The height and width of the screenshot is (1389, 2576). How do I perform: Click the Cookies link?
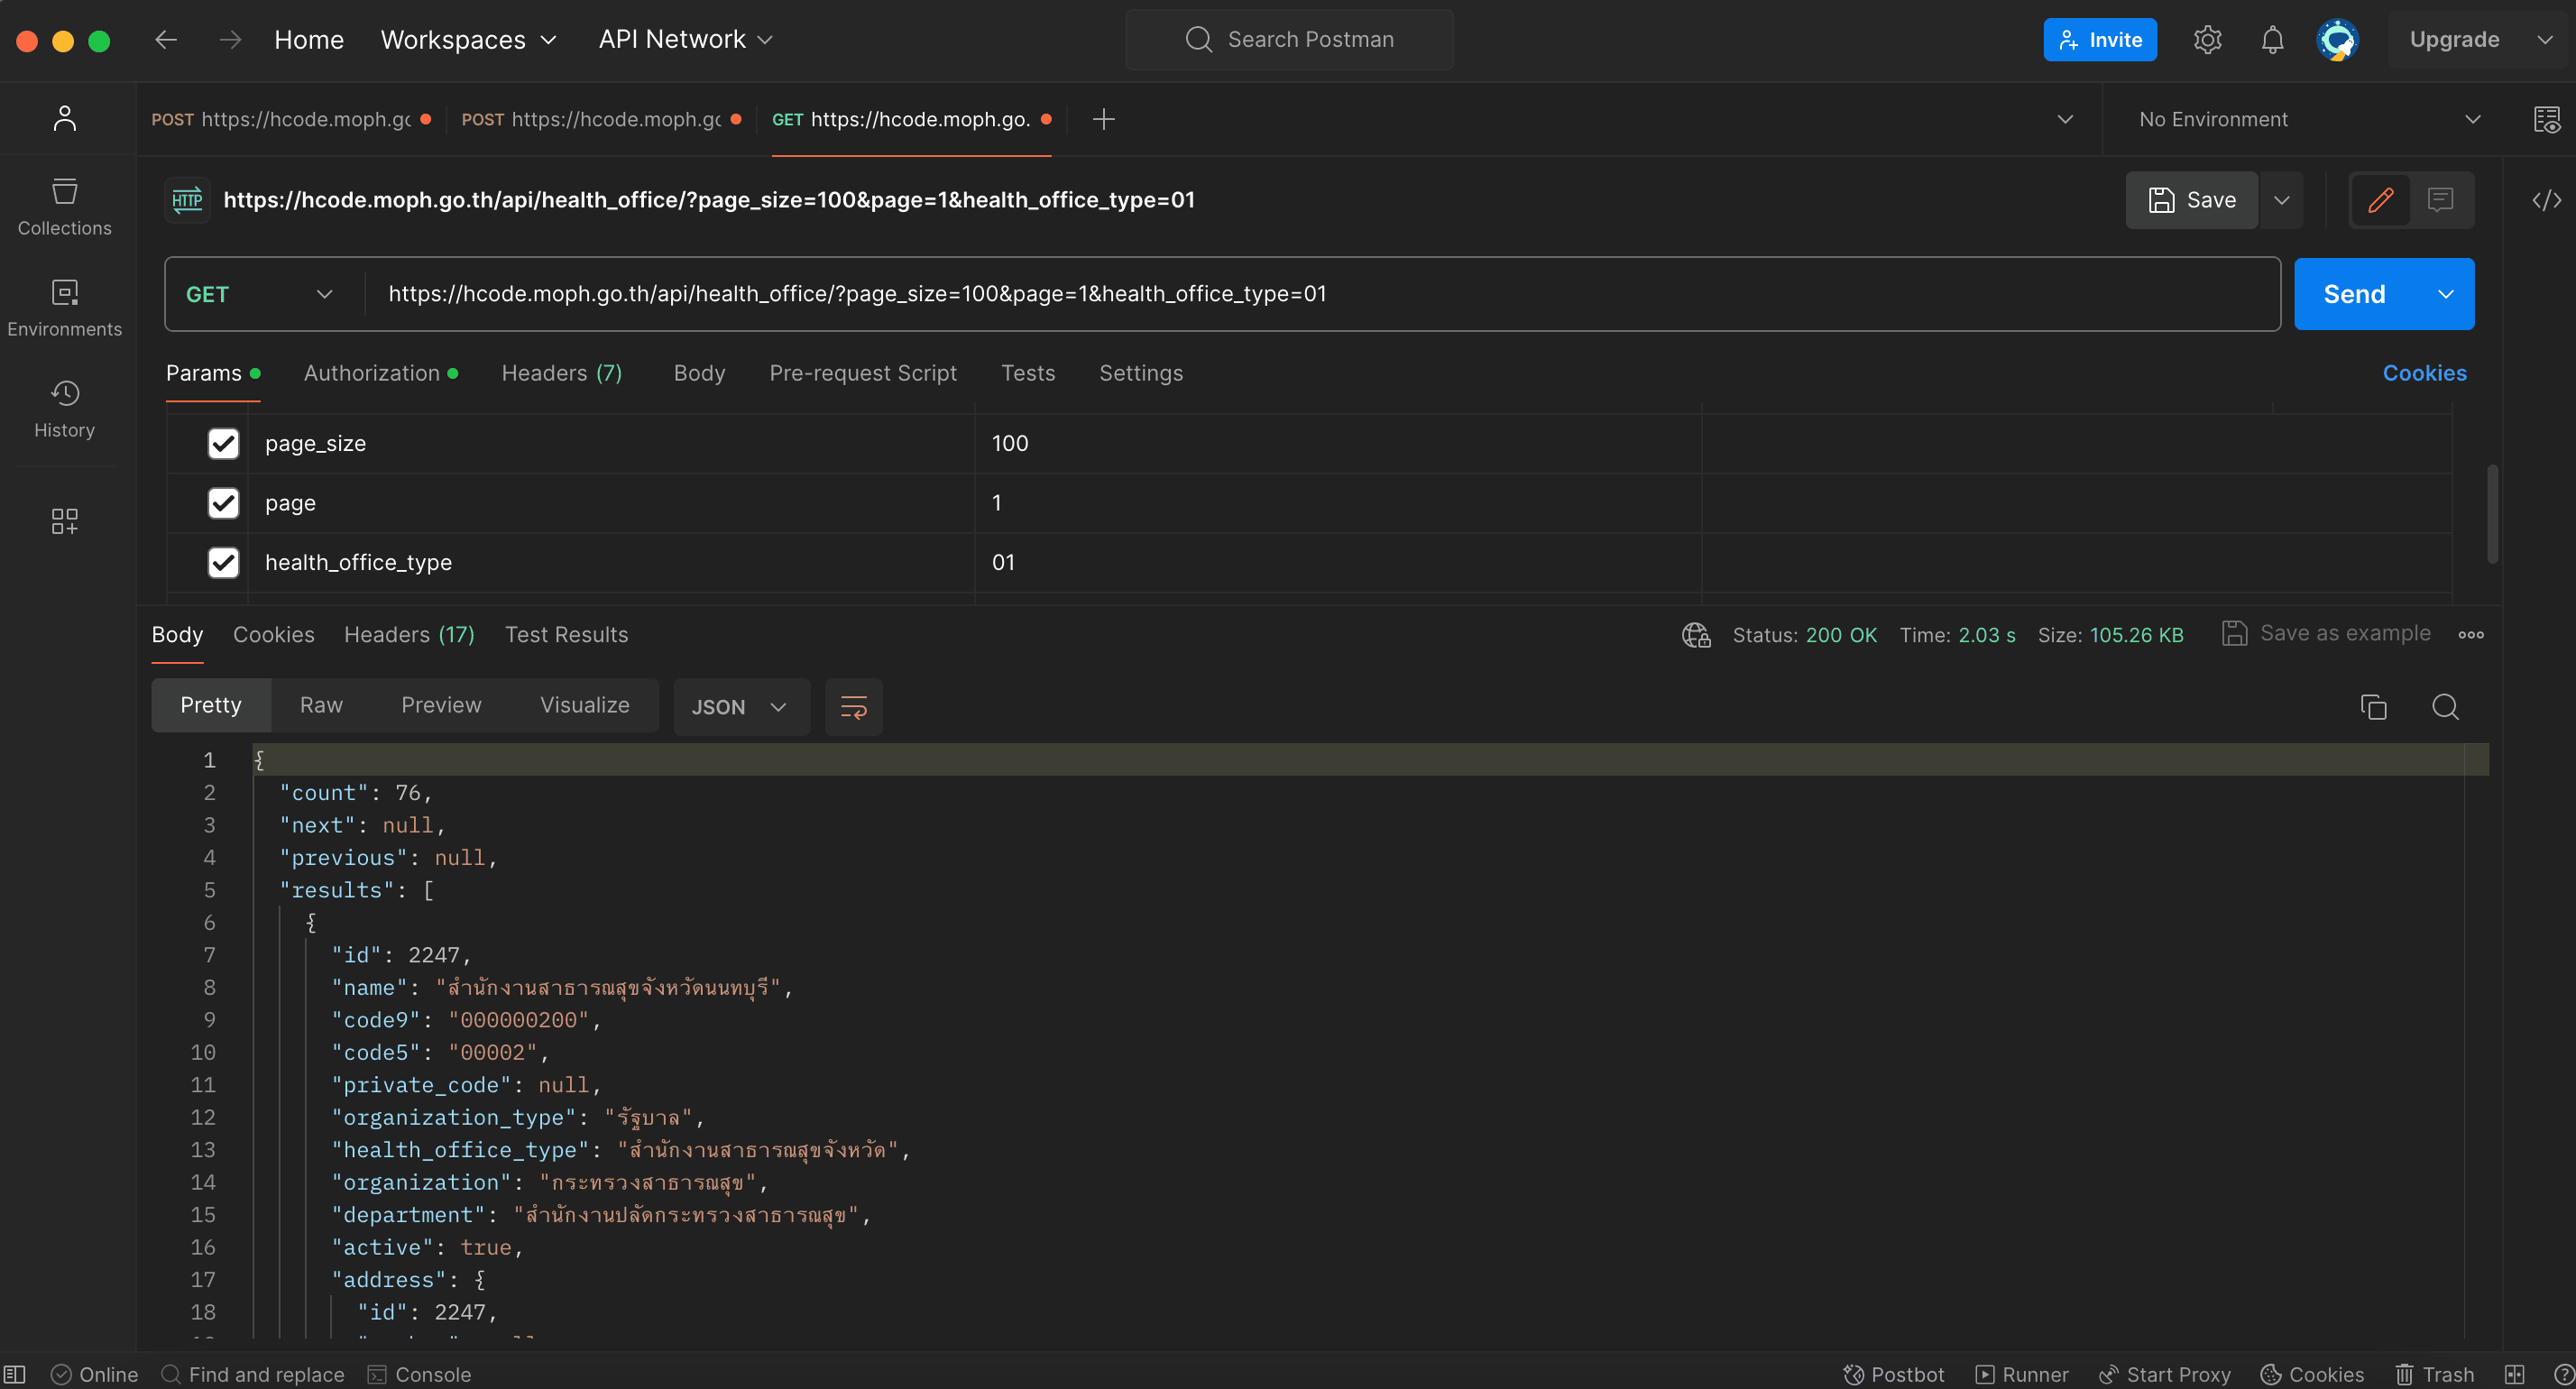(2424, 373)
